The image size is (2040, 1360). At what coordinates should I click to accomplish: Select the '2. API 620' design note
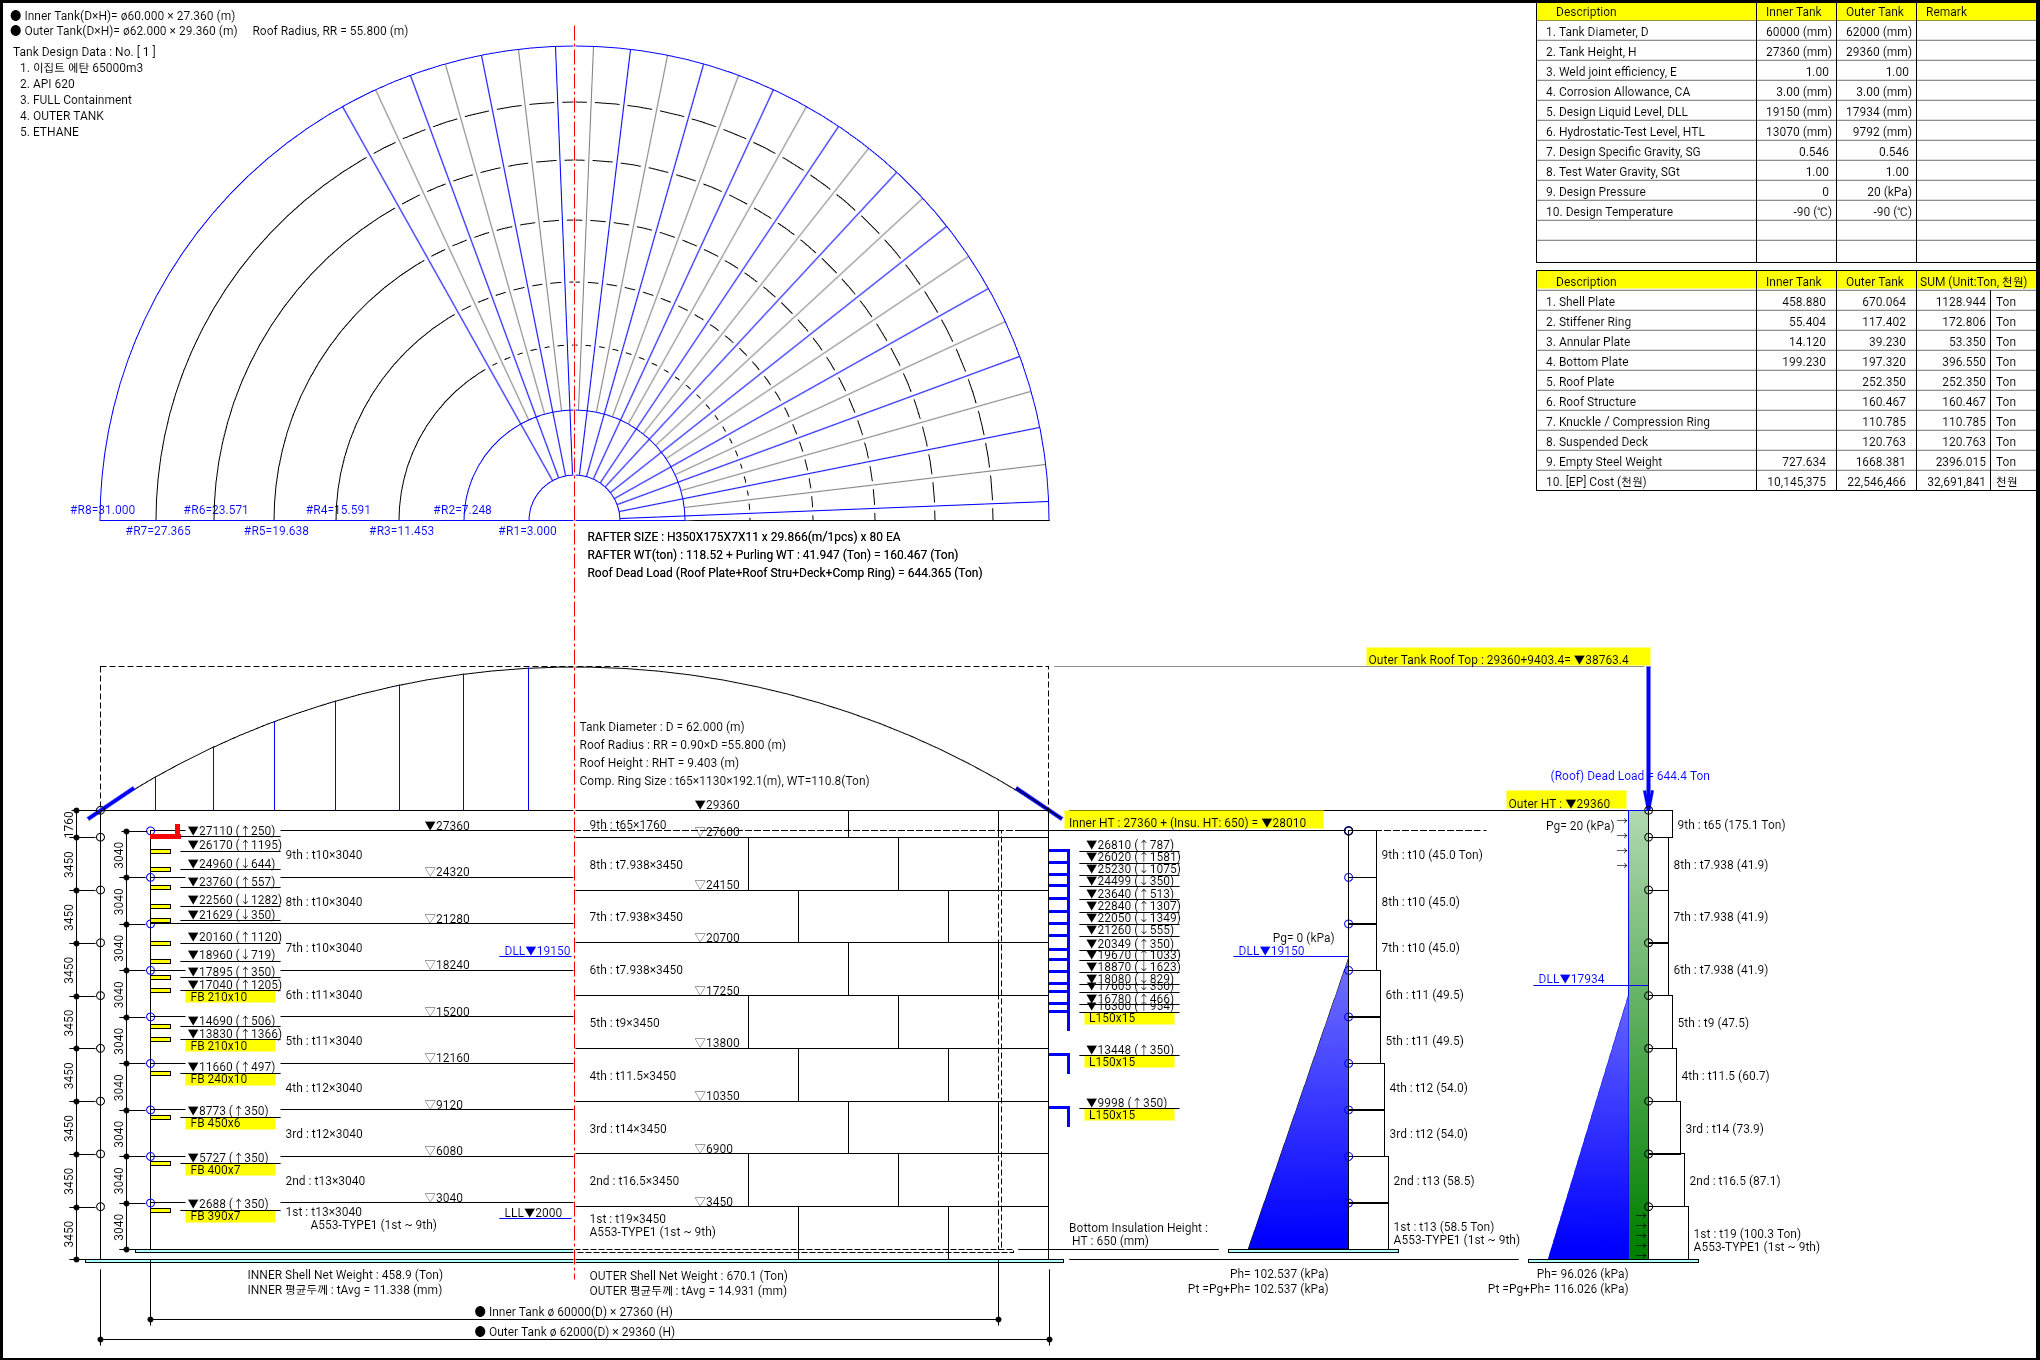point(47,84)
